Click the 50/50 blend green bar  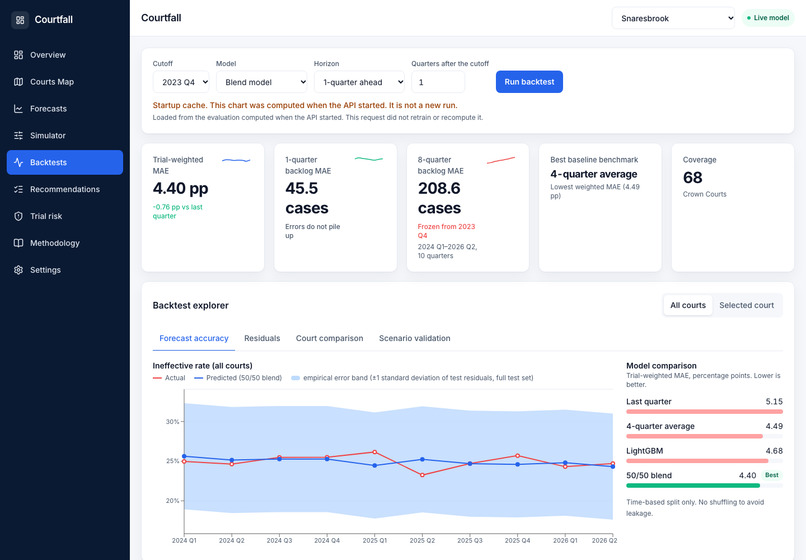pos(693,485)
